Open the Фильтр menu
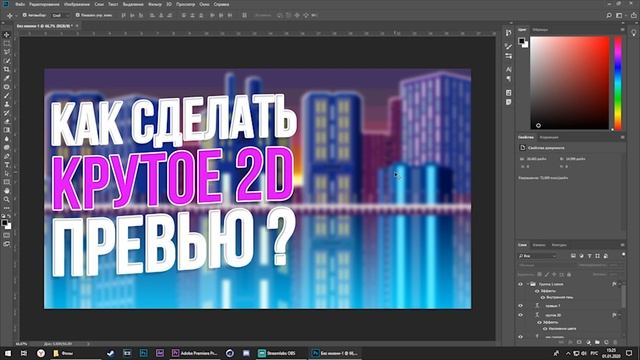This screenshot has height=360, width=640. [x=155, y=4]
